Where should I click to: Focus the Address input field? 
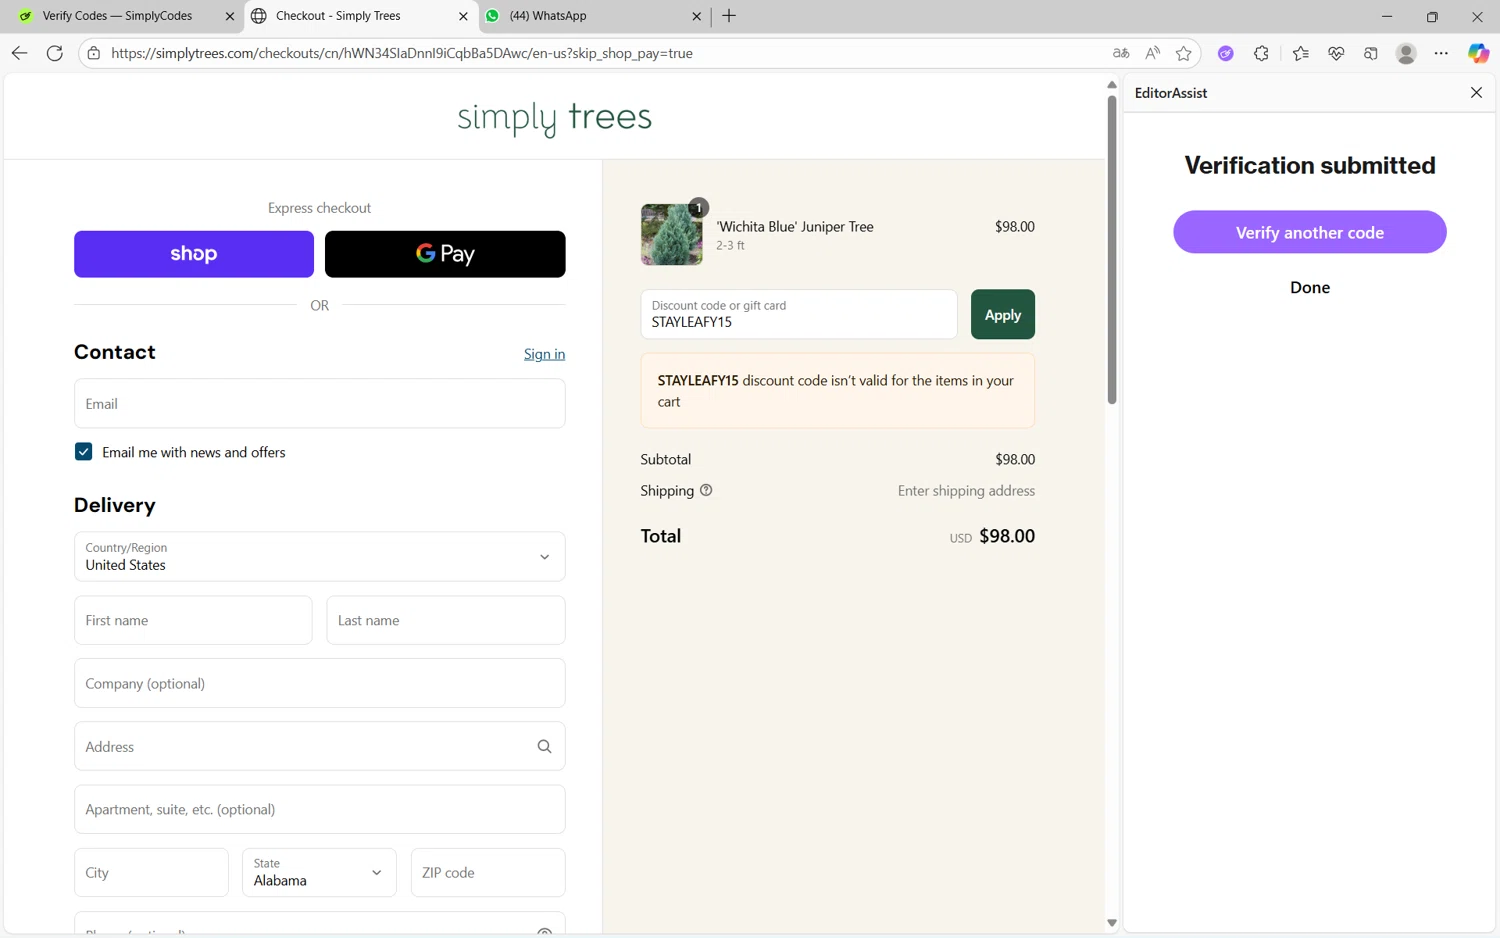point(319,746)
